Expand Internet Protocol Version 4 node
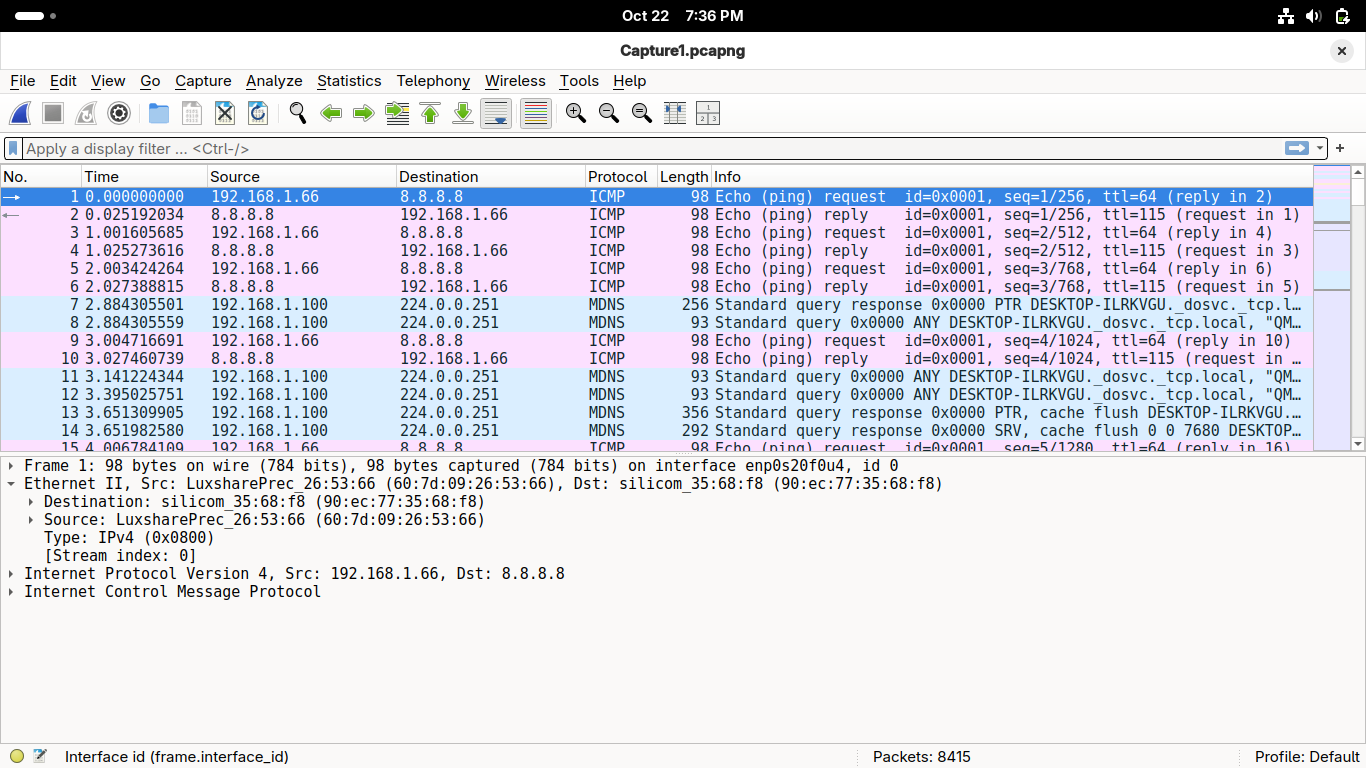The image size is (1366, 768). (11, 574)
